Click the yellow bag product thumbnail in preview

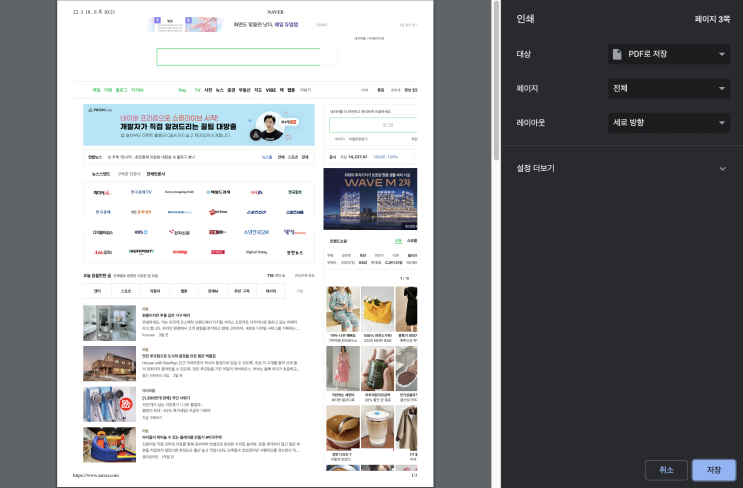pyautogui.click(x=377, y=308)
